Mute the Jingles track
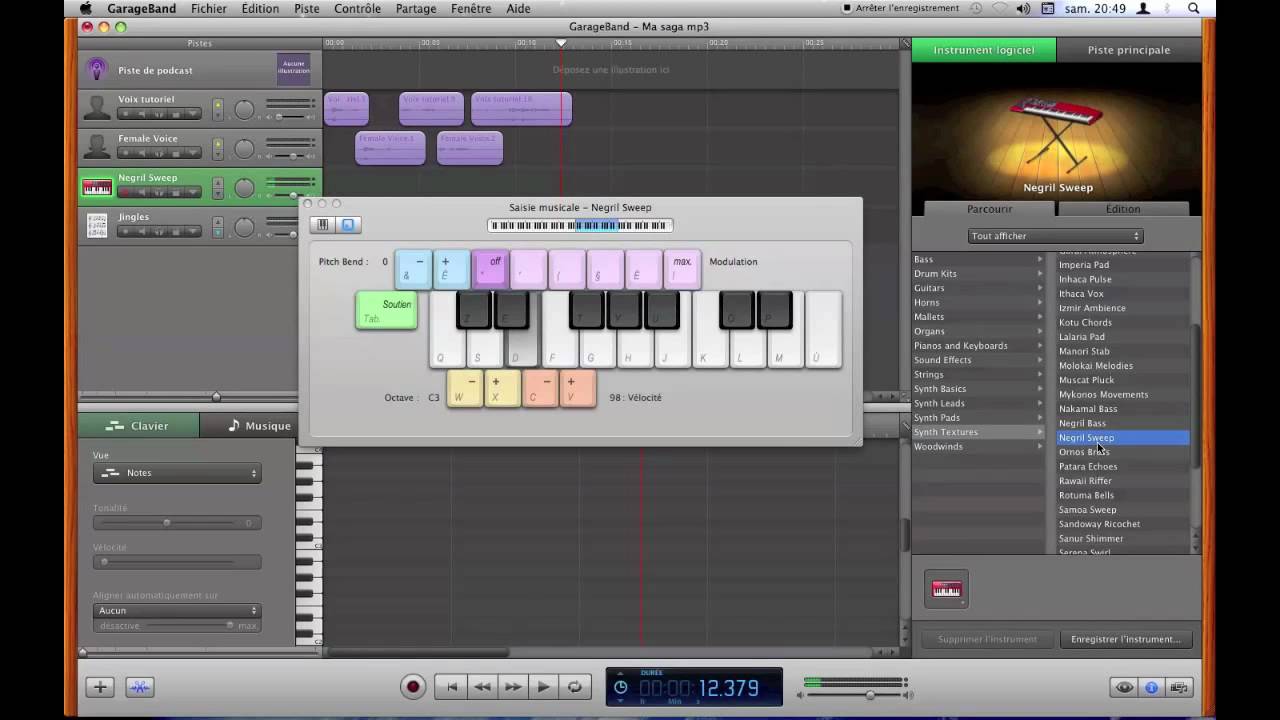The height and width of the screenshot is (720, 1280). [x=142, y=231]
